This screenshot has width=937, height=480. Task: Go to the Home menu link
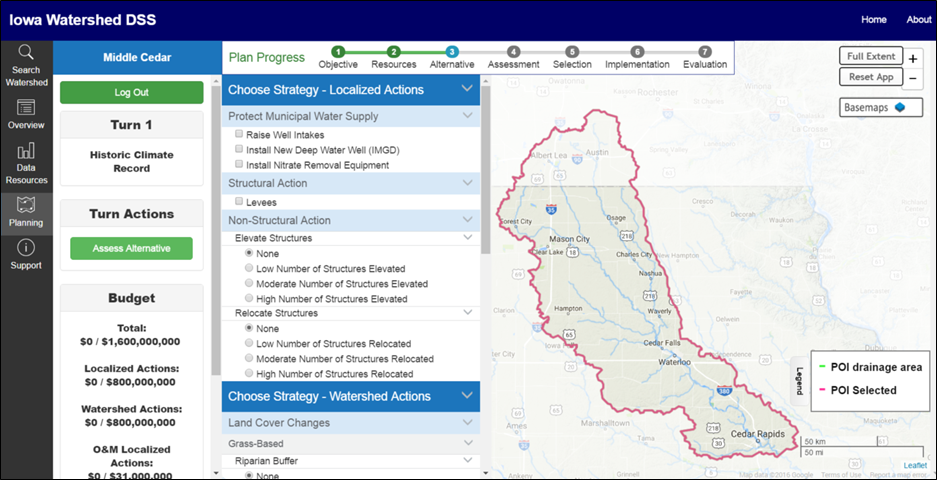[873, 20]
